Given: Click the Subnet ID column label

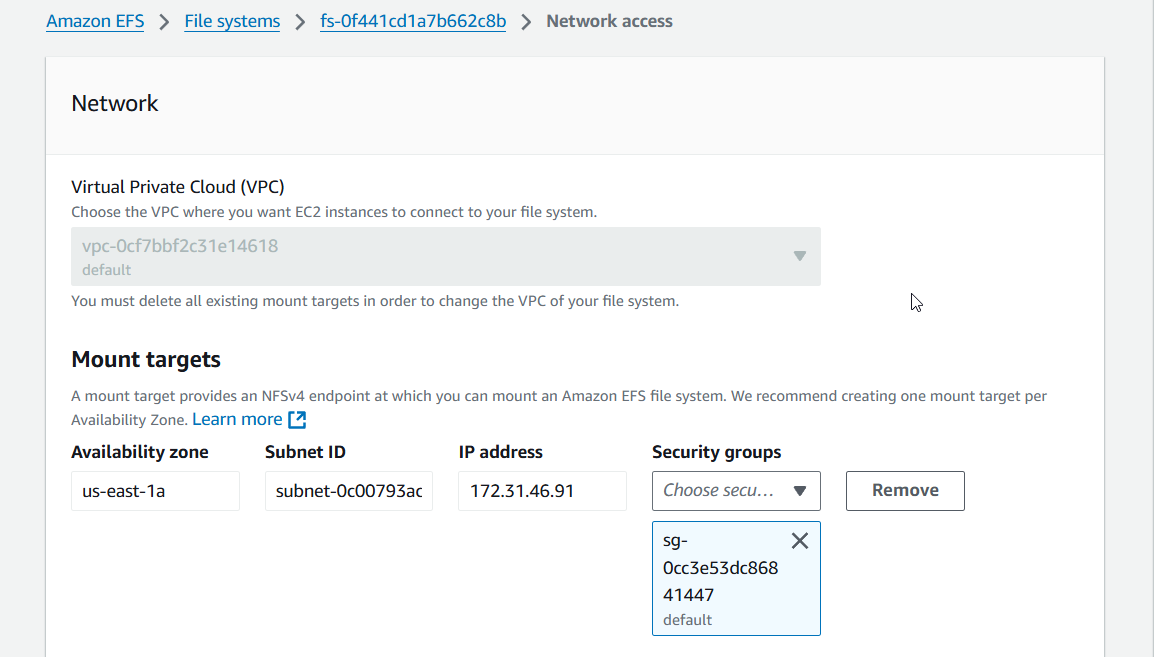Looking at the screenshot, I should coord(305,452).
